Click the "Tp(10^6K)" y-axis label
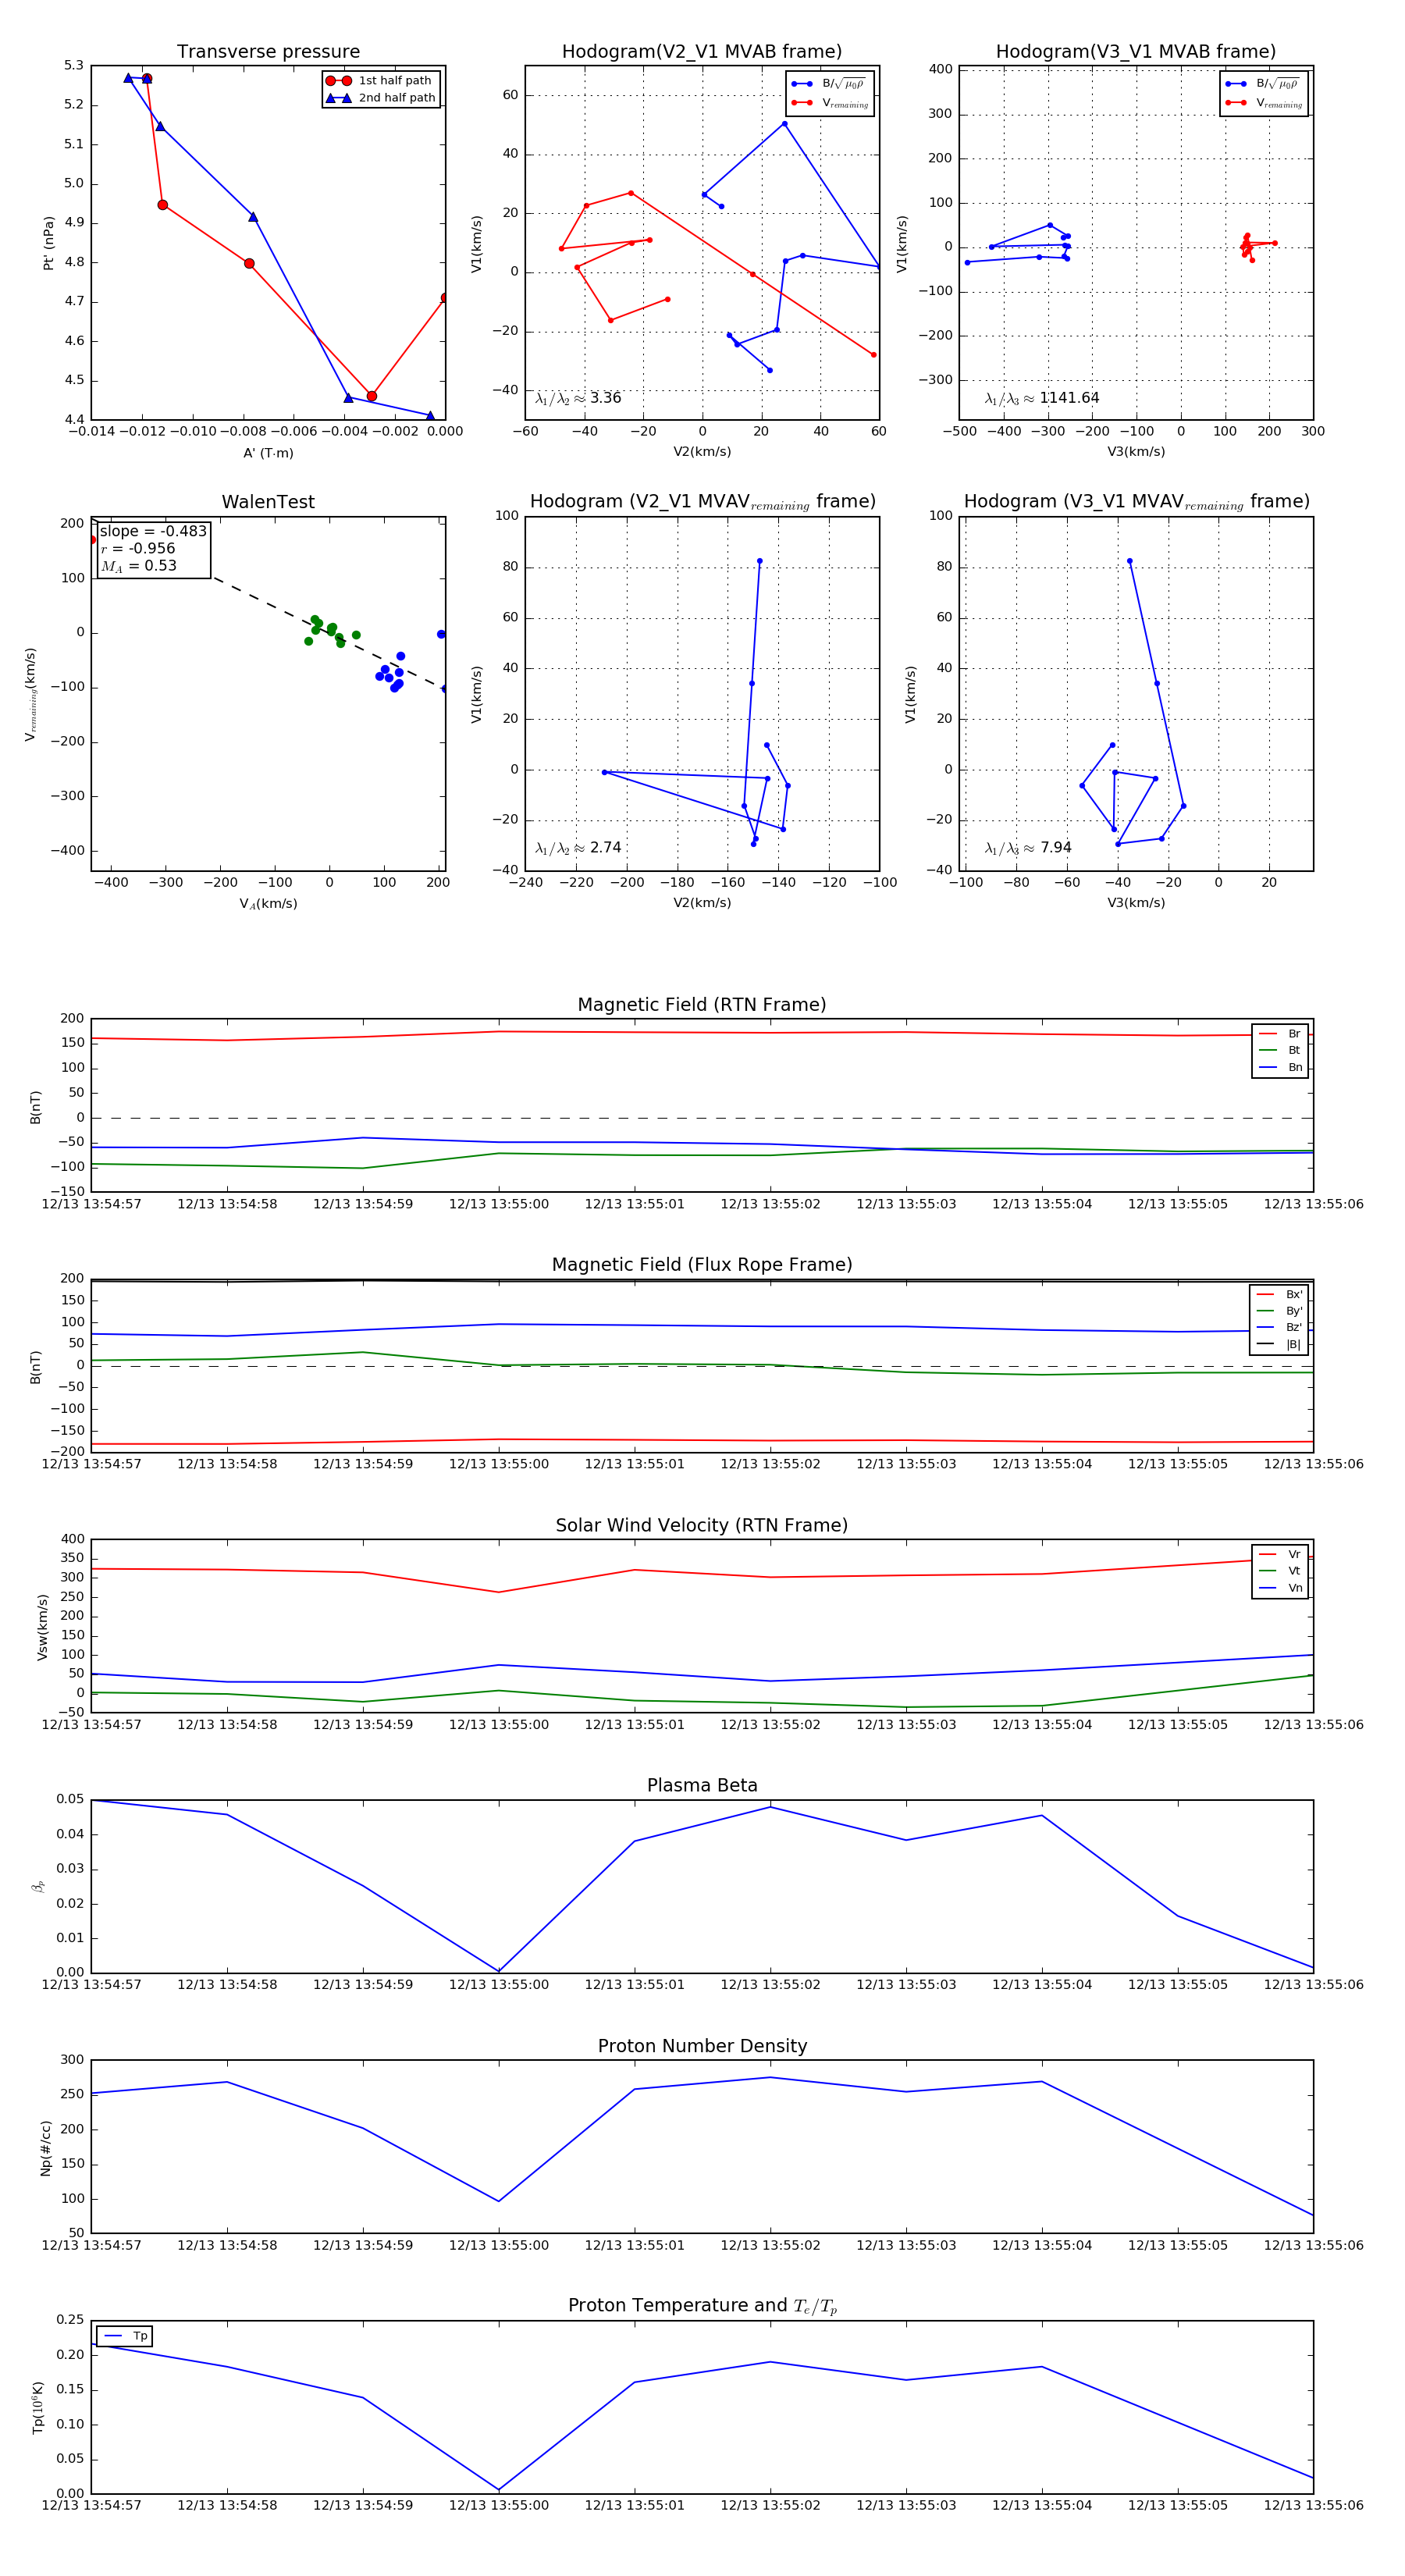Viewport: 1405px width, 2576px height. [39, 2408]
